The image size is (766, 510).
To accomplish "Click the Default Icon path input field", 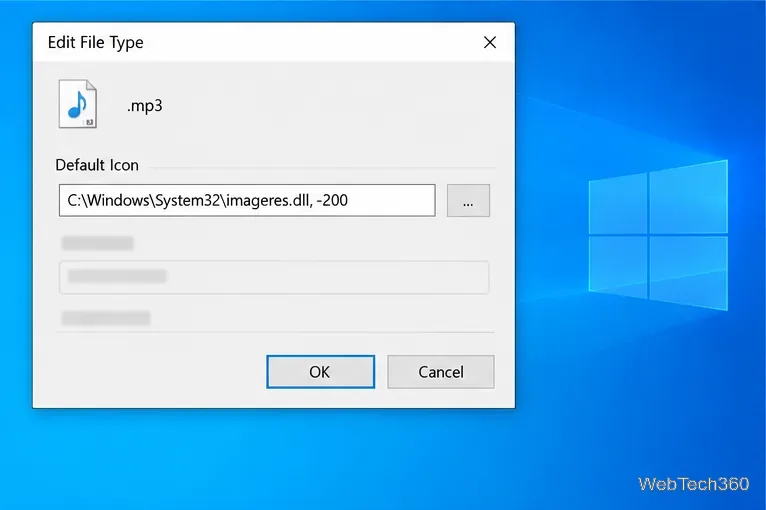I will click(247, 200).
